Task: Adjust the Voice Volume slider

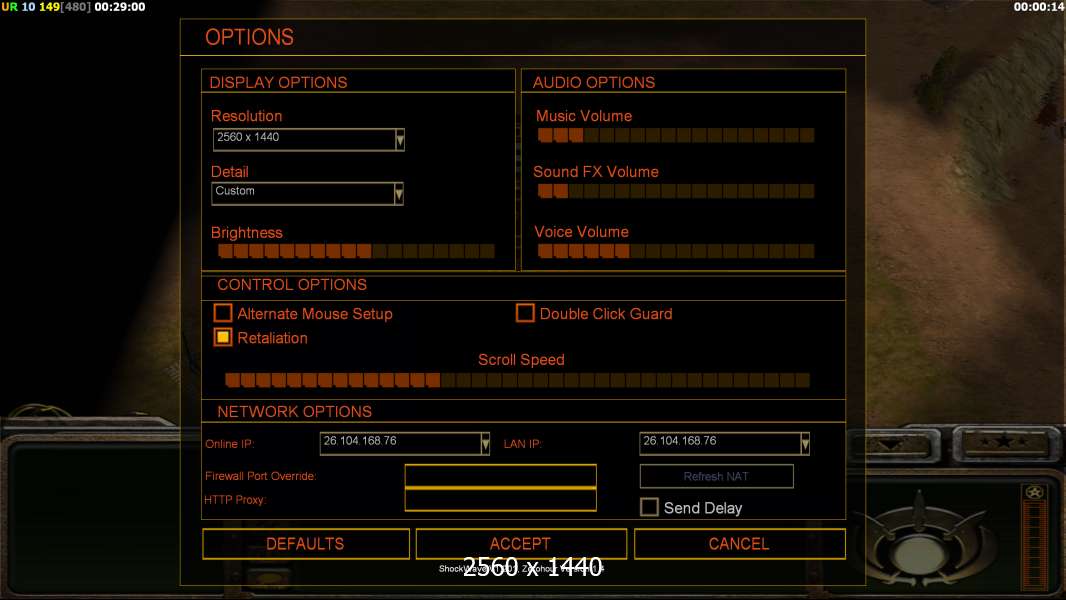Action: coord(676,251)
